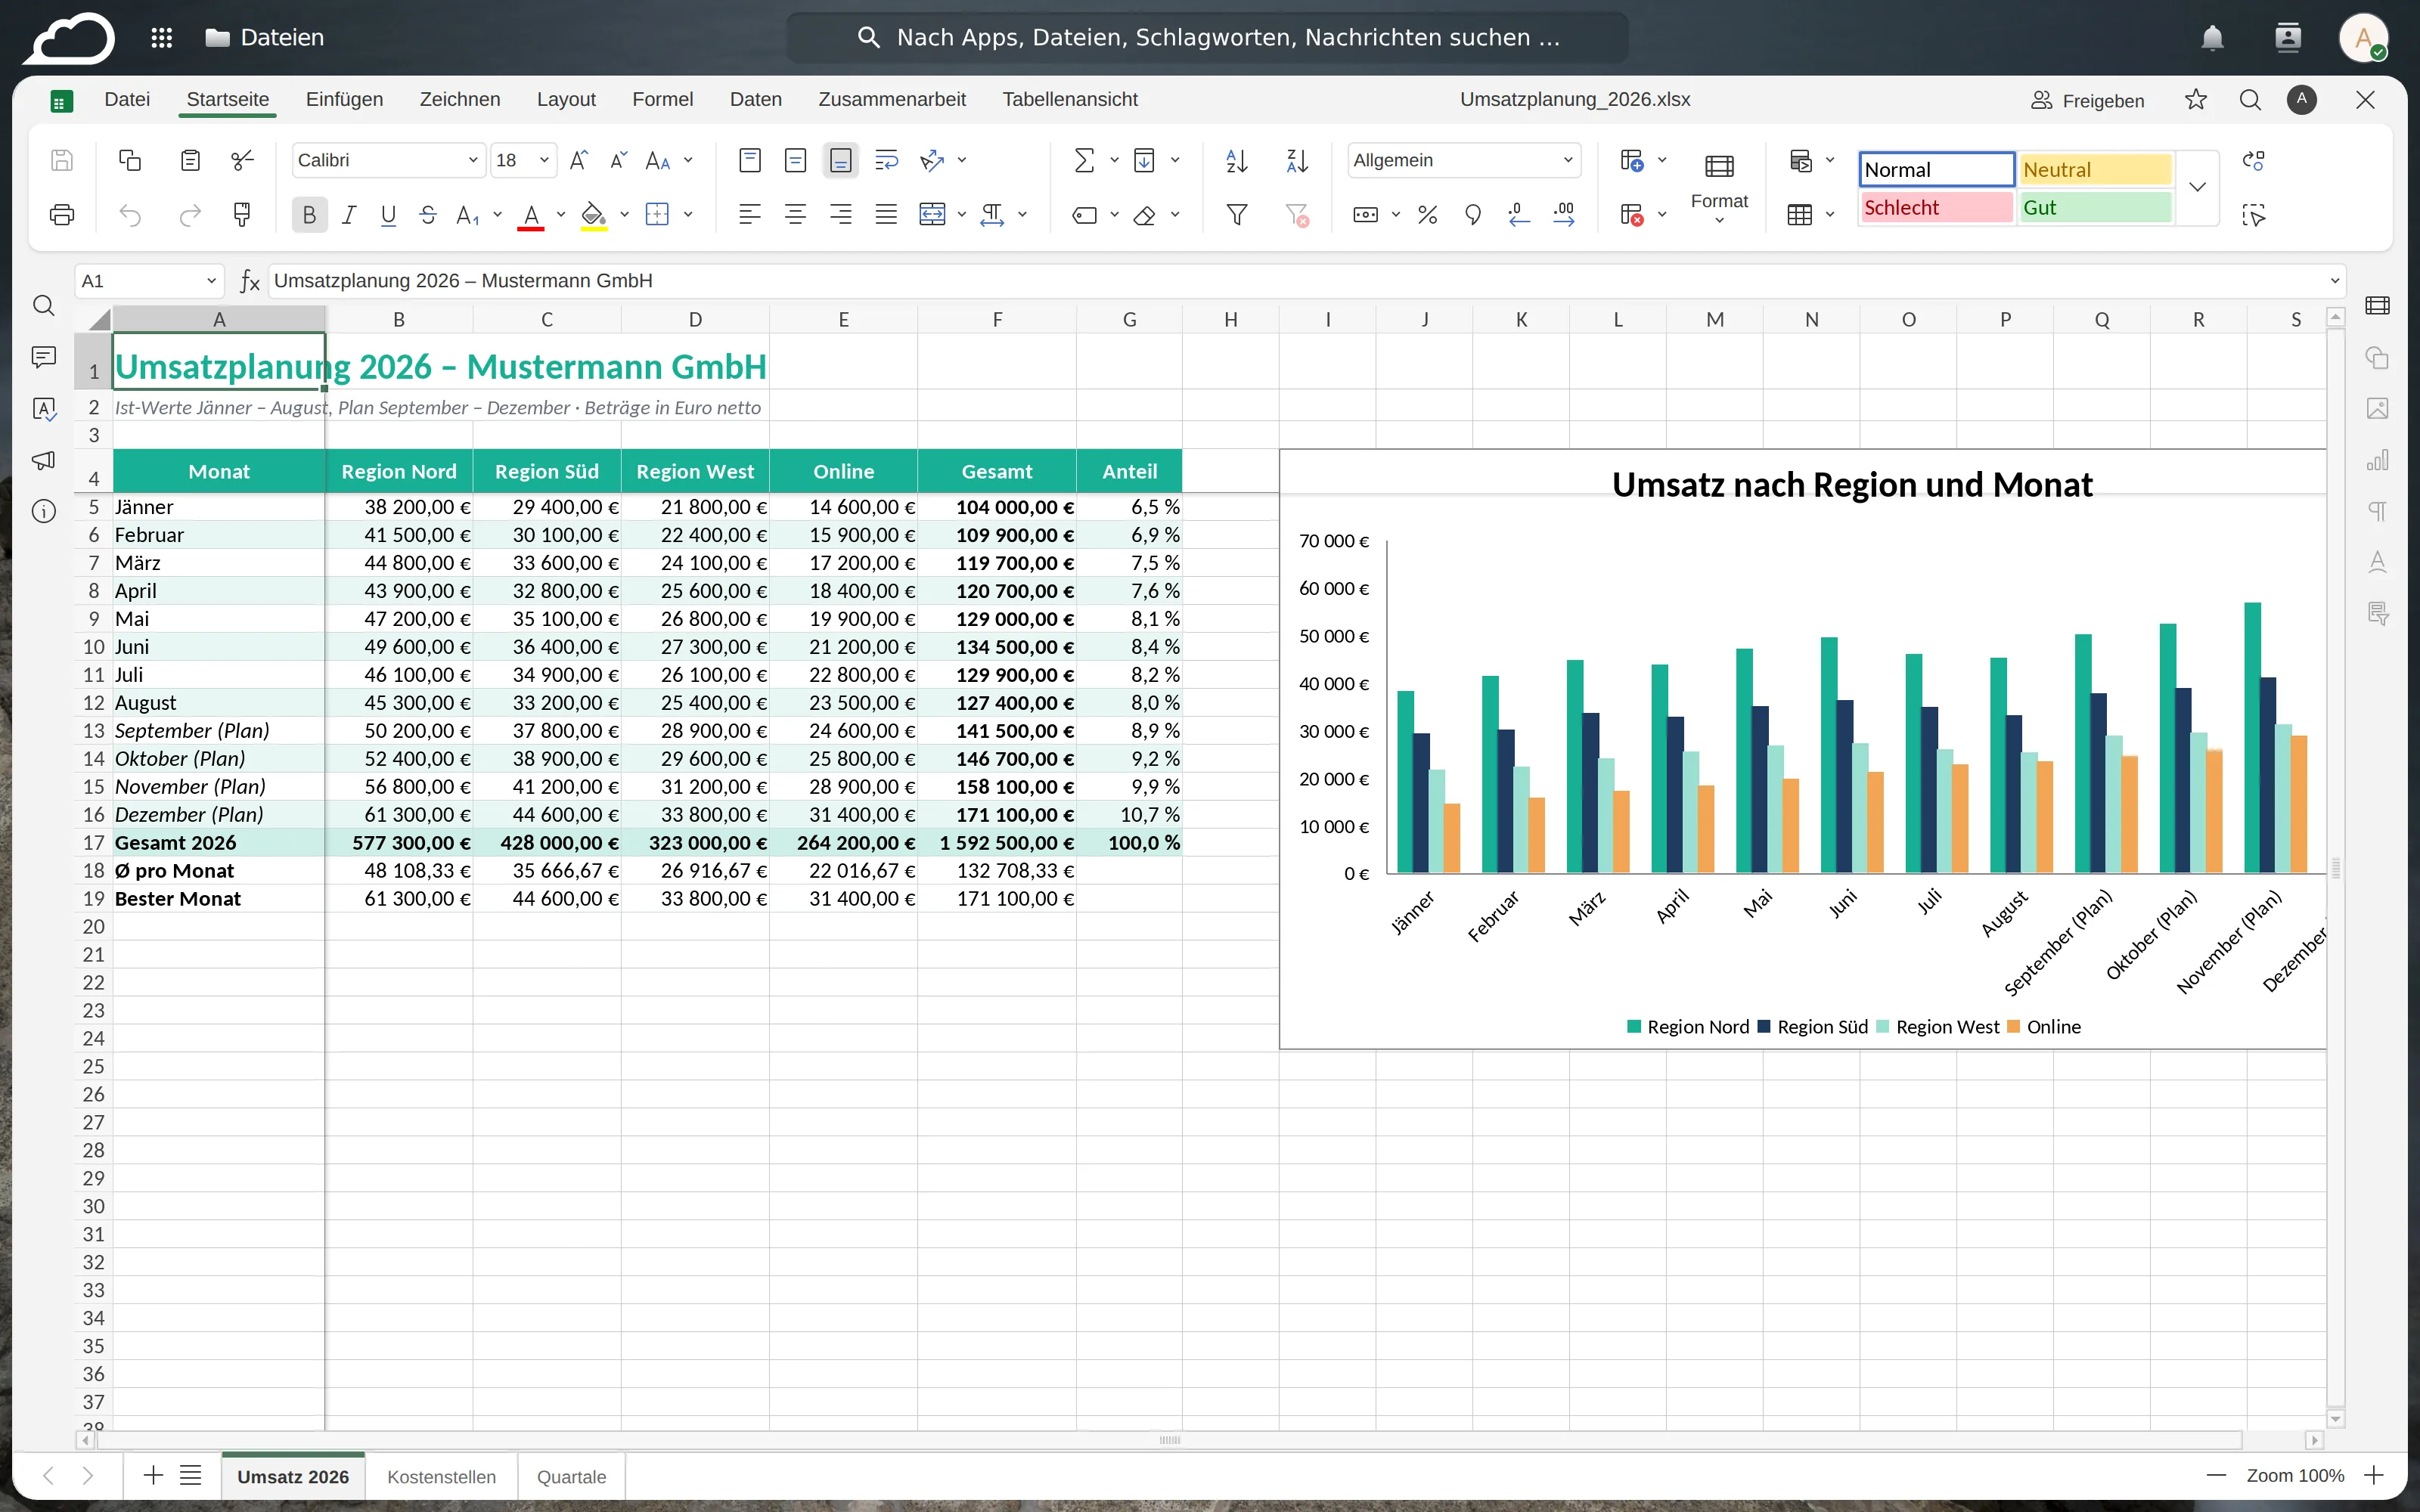2420x1512 pixels.
Task: Click the Increment font size icon
Action: pos(578,160)
